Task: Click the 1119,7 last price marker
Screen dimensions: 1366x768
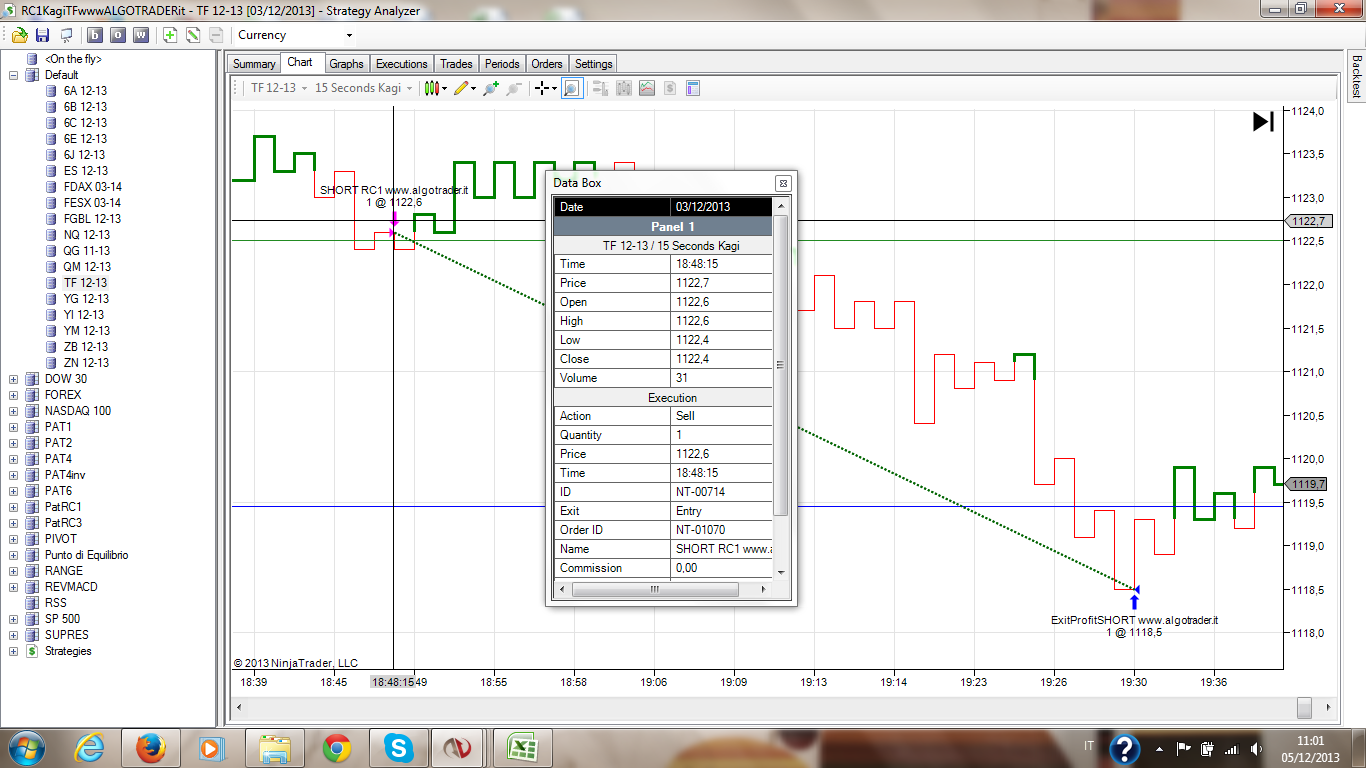Action: [x=1306, y=484]
